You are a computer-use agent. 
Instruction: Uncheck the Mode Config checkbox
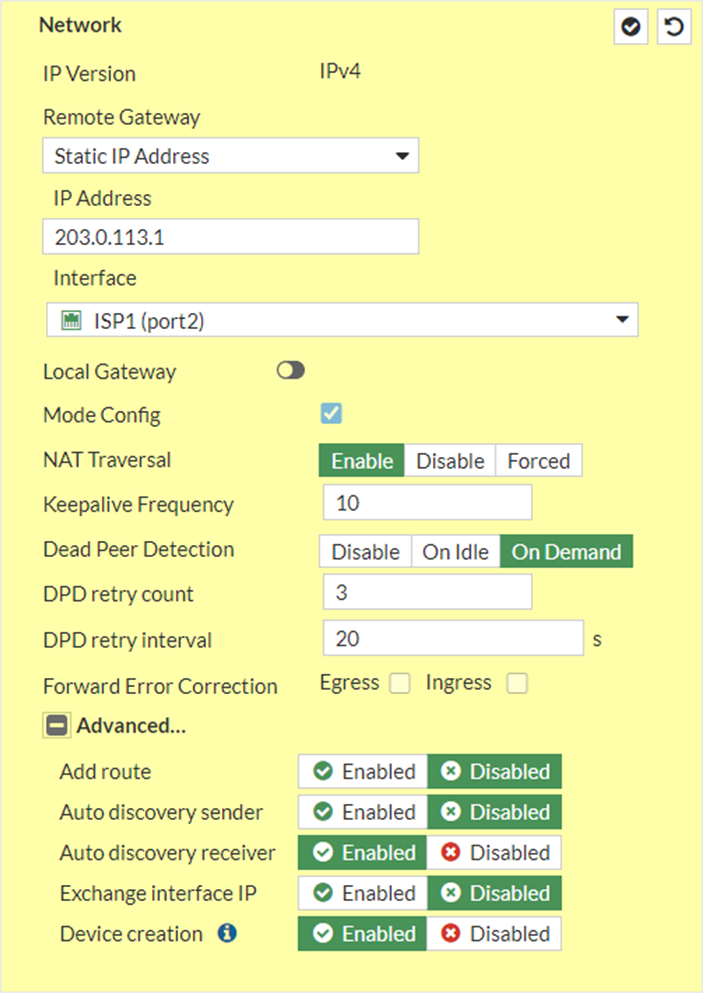pos(331,414)
